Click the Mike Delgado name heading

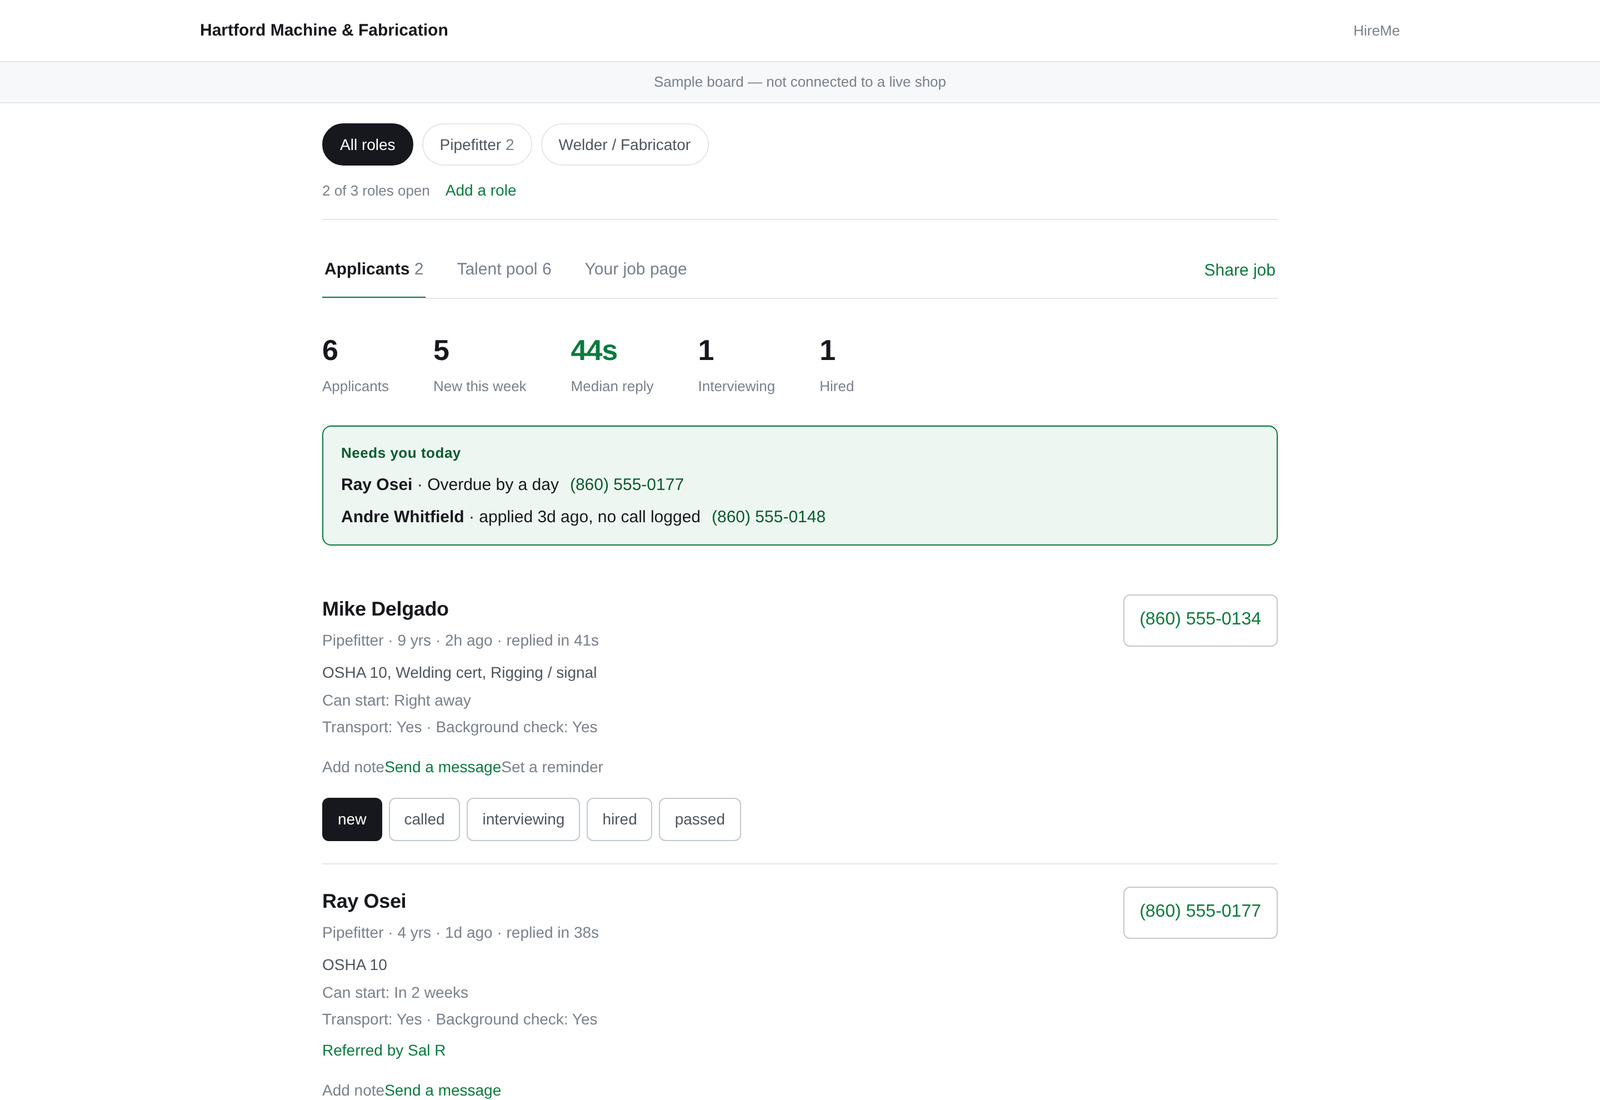coord(385,609)
